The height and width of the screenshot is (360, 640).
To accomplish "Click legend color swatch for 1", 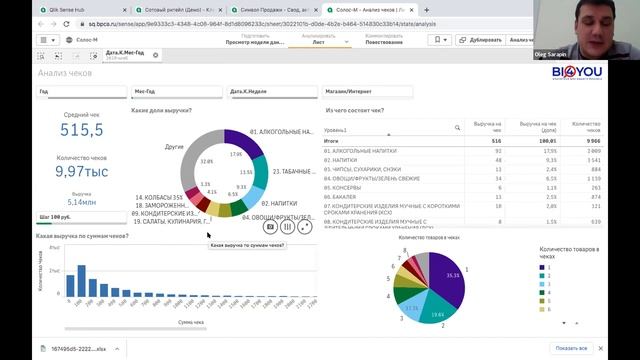I will click(x=542, y=268).
